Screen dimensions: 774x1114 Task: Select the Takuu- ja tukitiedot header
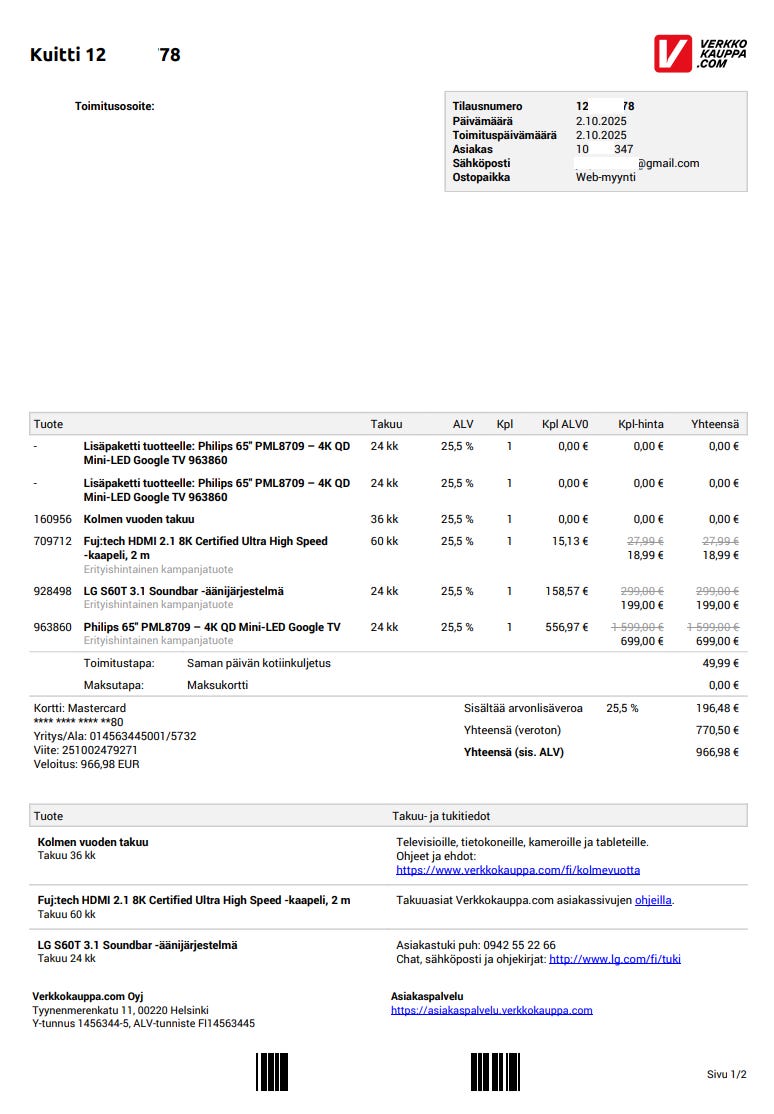pyautogui.click(x=441, y=816)
